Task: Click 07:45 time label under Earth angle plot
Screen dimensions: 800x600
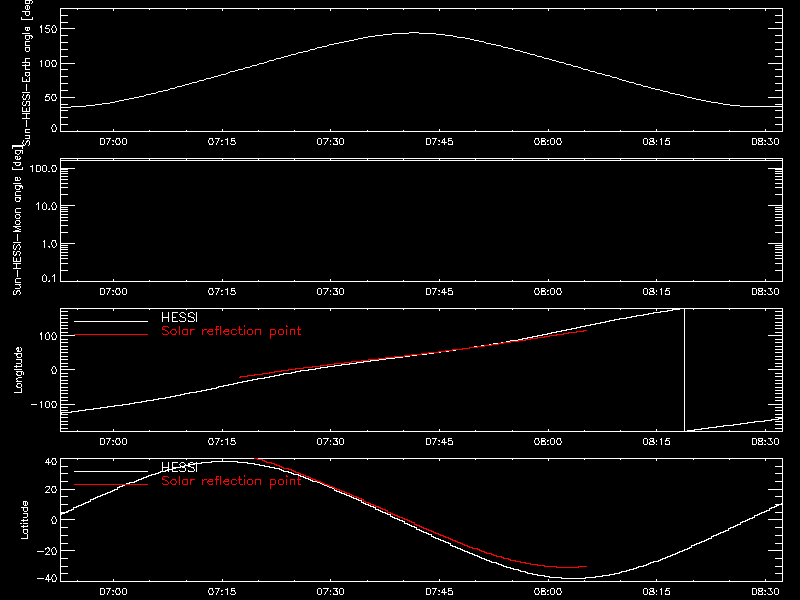Action: pyautogui.click(x=439, y=141)
